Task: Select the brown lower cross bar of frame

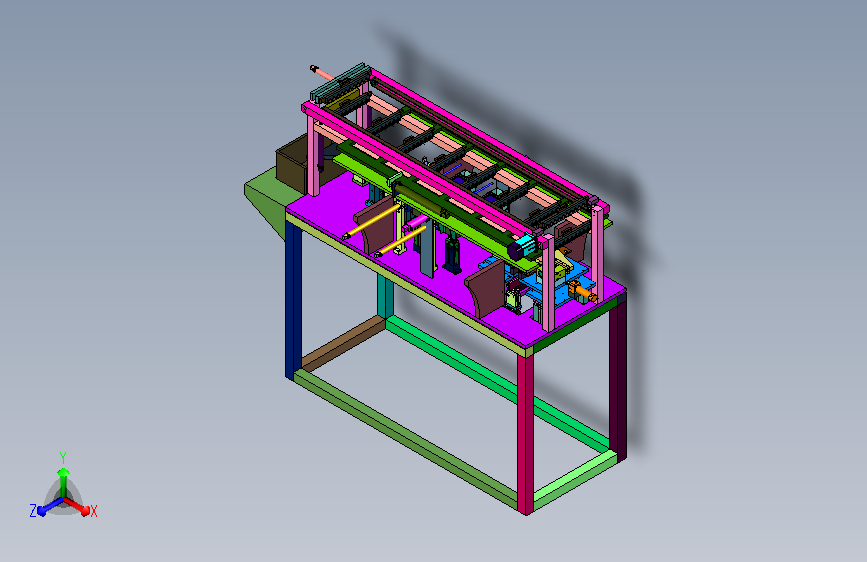Action: [343, 344]
